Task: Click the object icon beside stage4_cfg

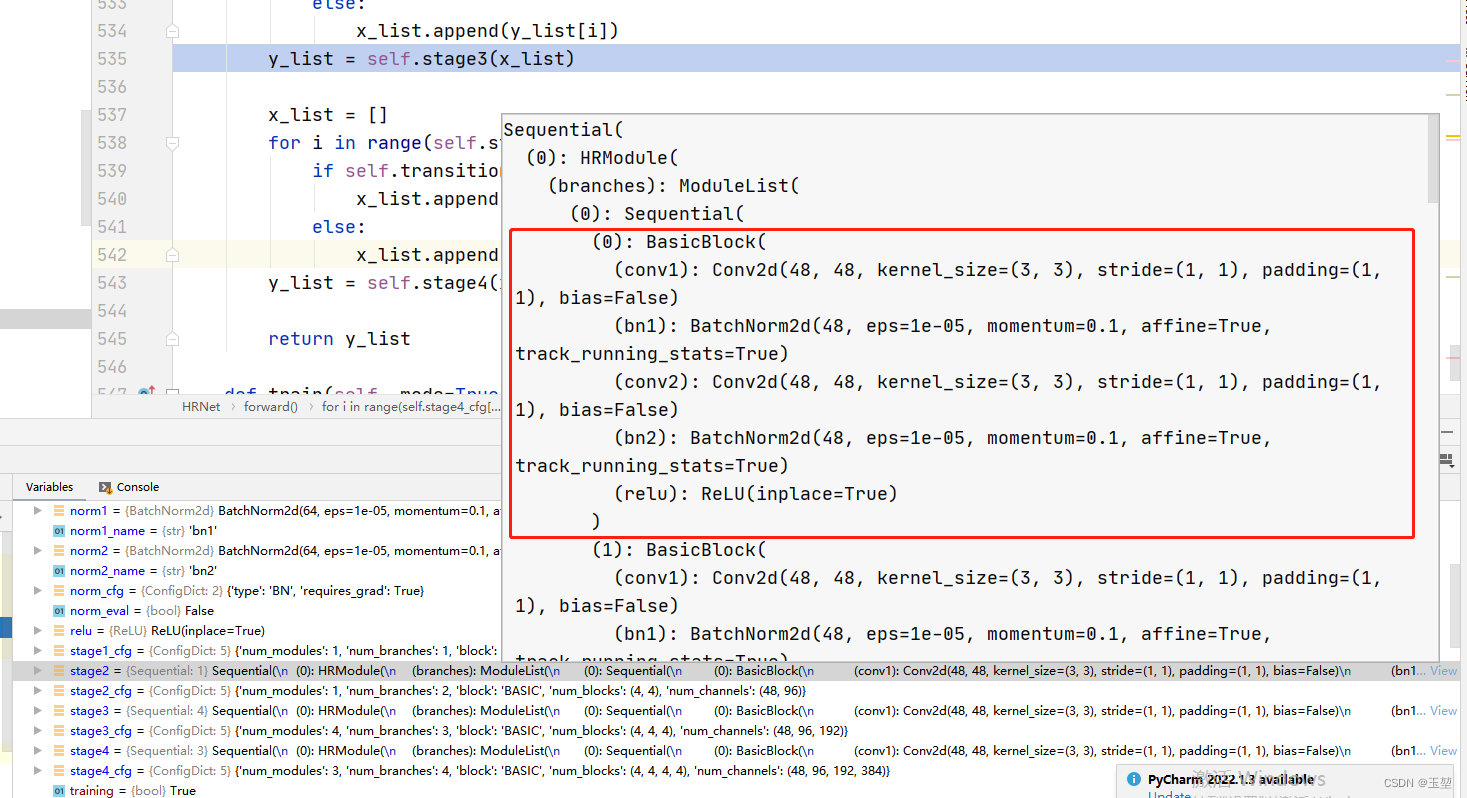Action: (x=59, y=771)
